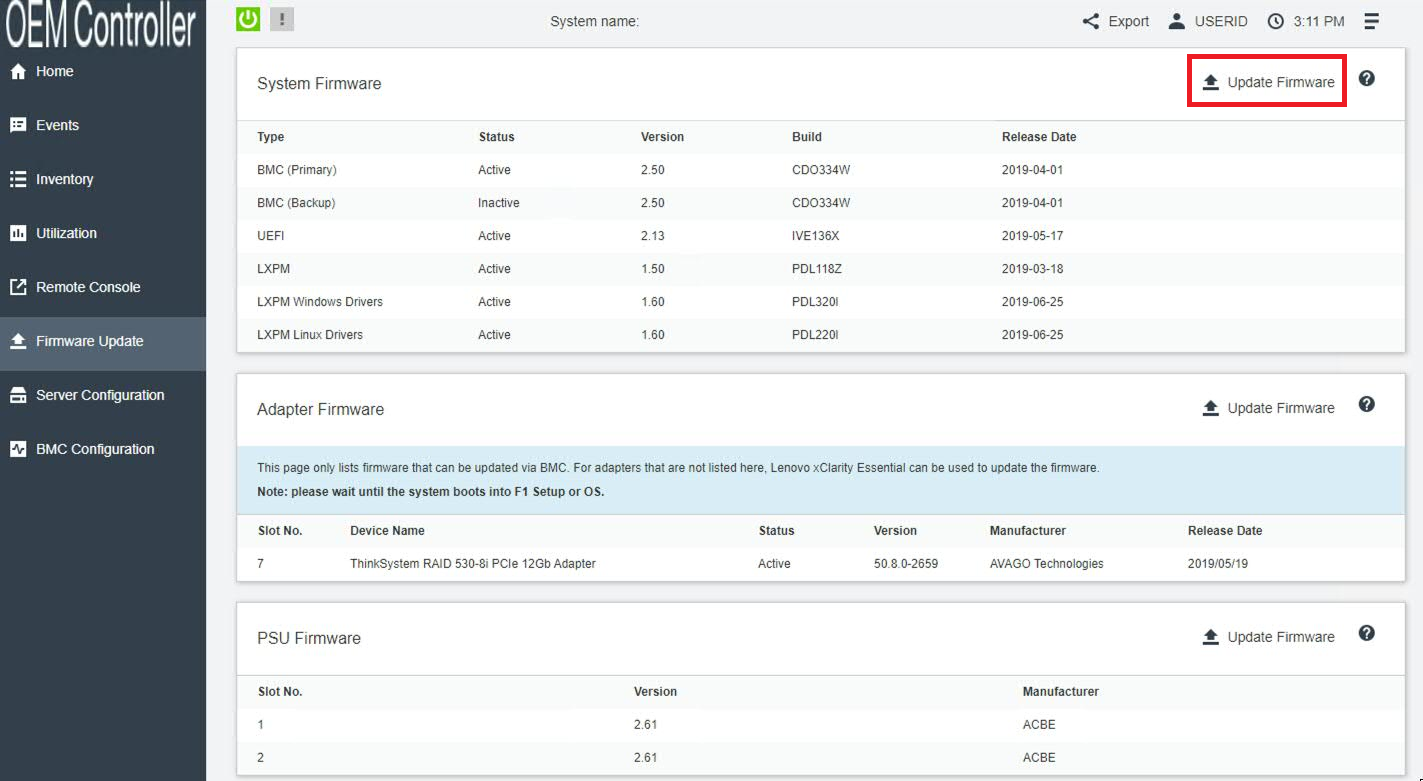Select the UEFI firmware row
The image size is (1423, 781).
tap(820, 236)
